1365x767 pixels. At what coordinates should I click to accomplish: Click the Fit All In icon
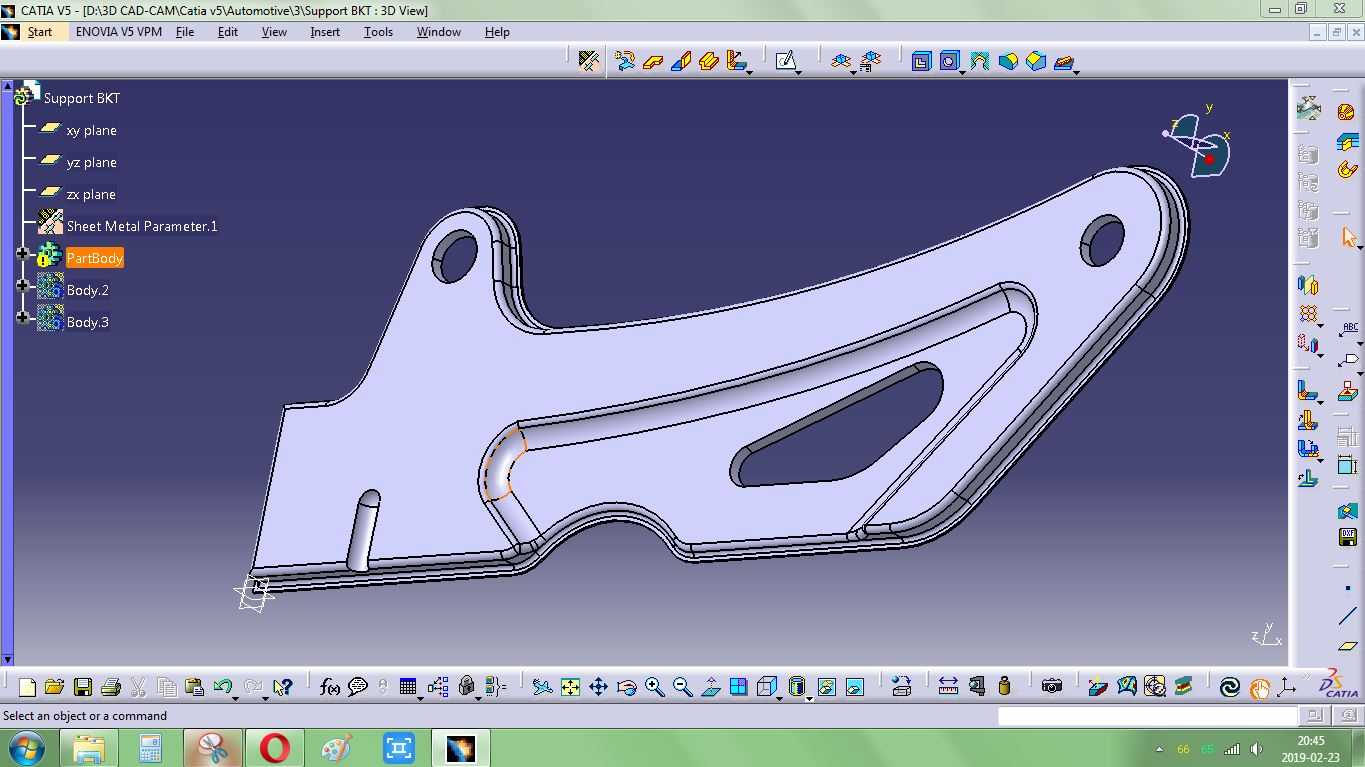coord(570,687)
